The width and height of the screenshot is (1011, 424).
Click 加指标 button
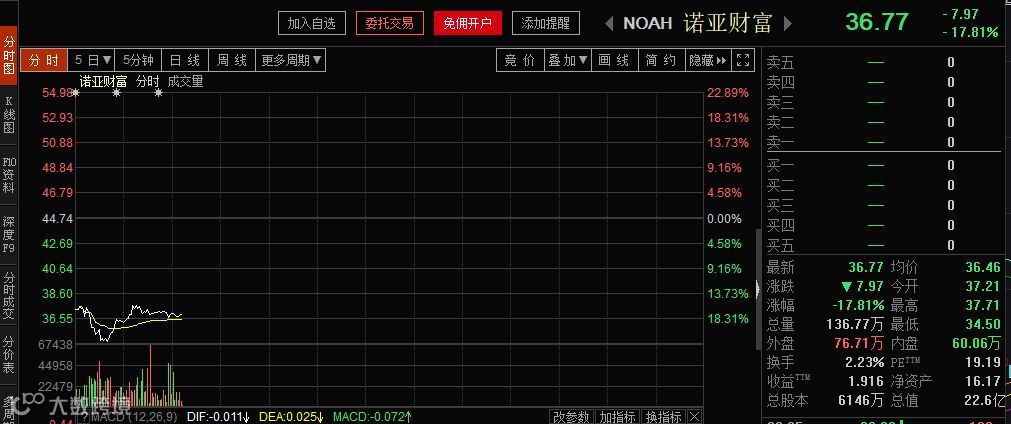point(617,417)
